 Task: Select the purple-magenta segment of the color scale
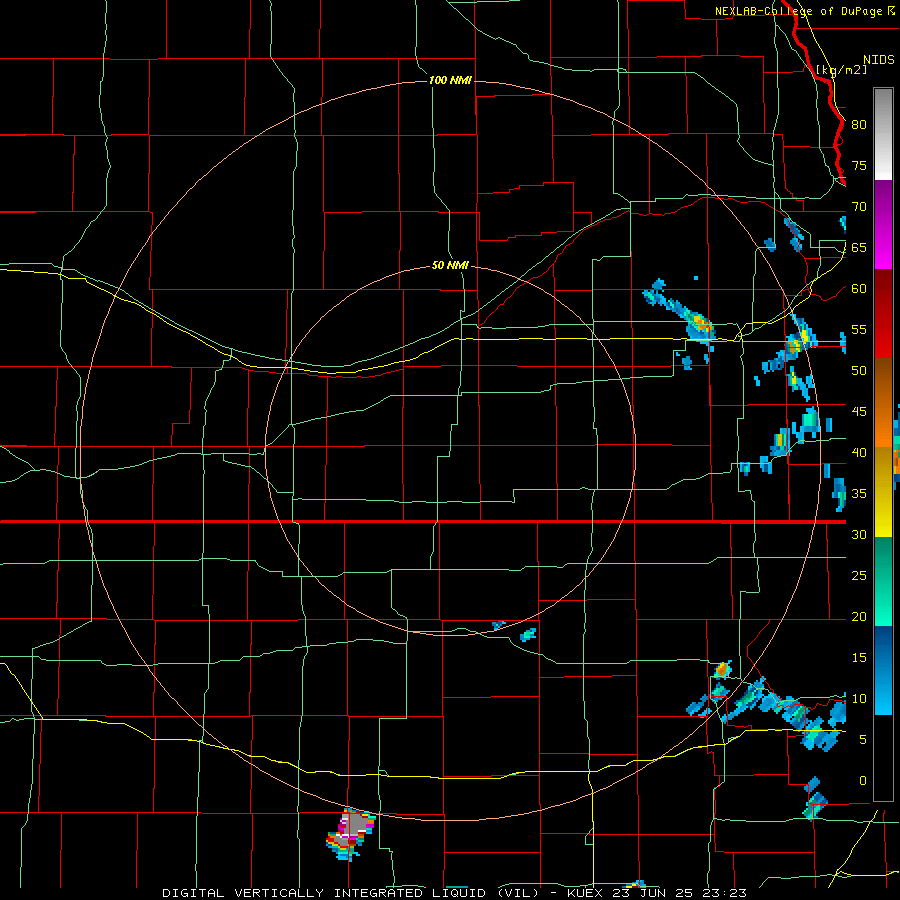click(883, 225)
